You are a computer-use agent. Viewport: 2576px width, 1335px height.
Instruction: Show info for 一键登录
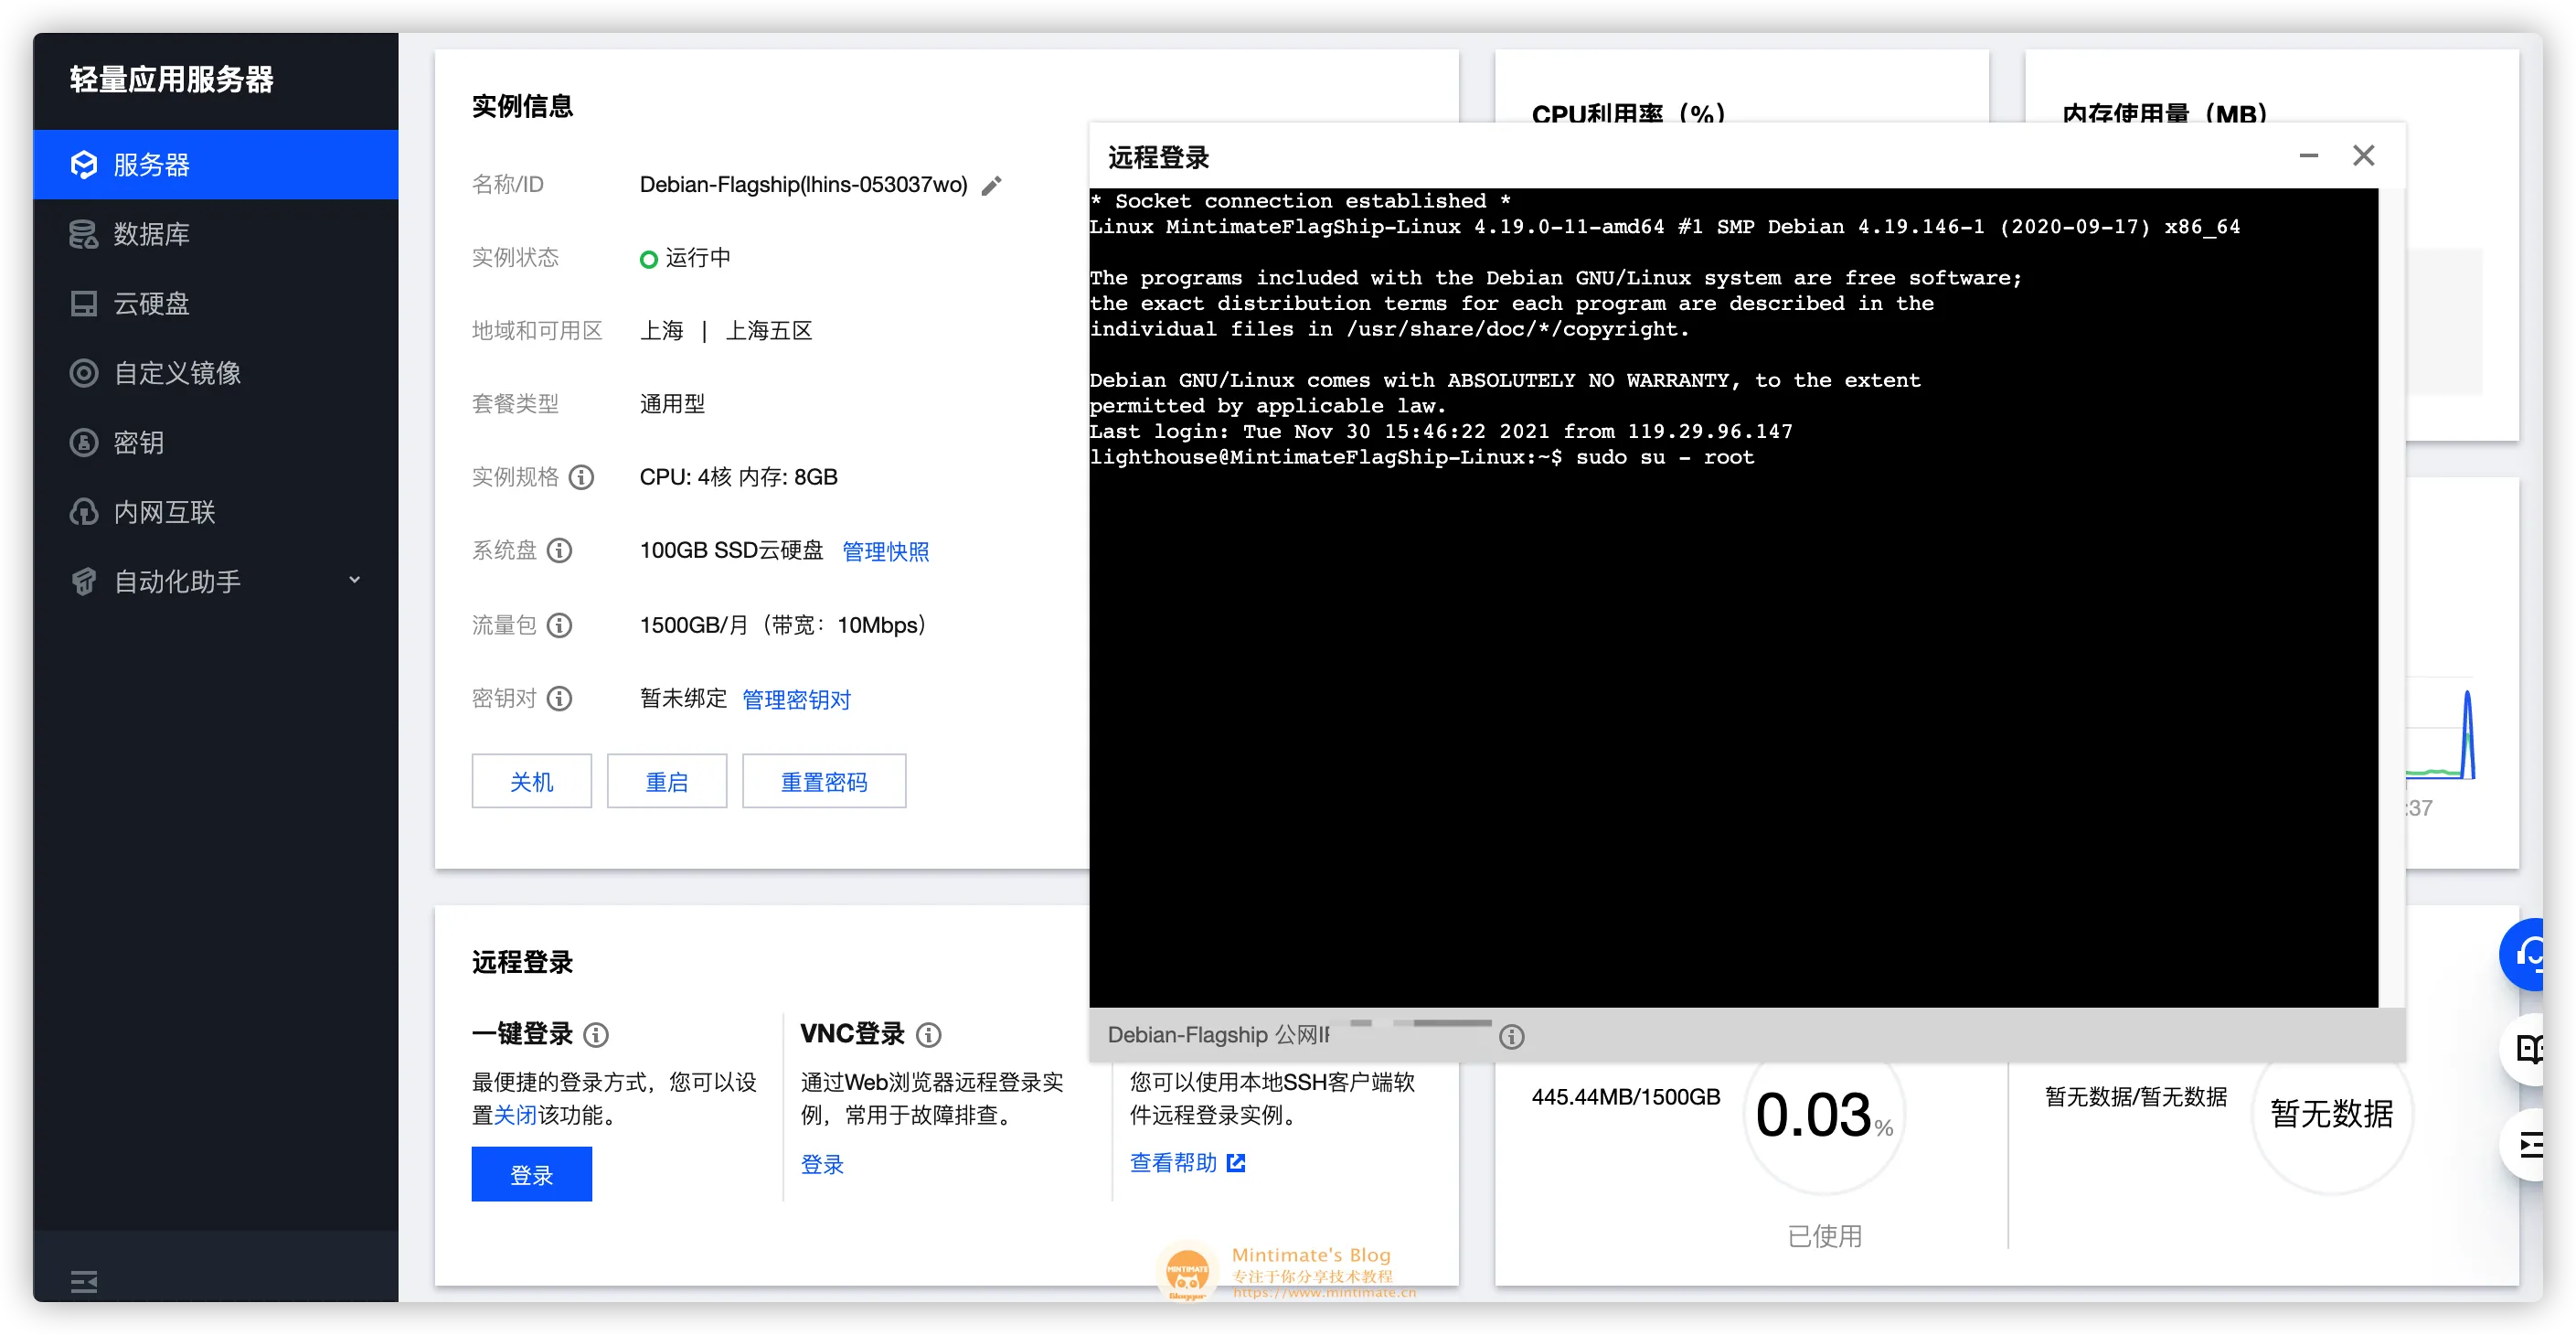point(596,1035)
